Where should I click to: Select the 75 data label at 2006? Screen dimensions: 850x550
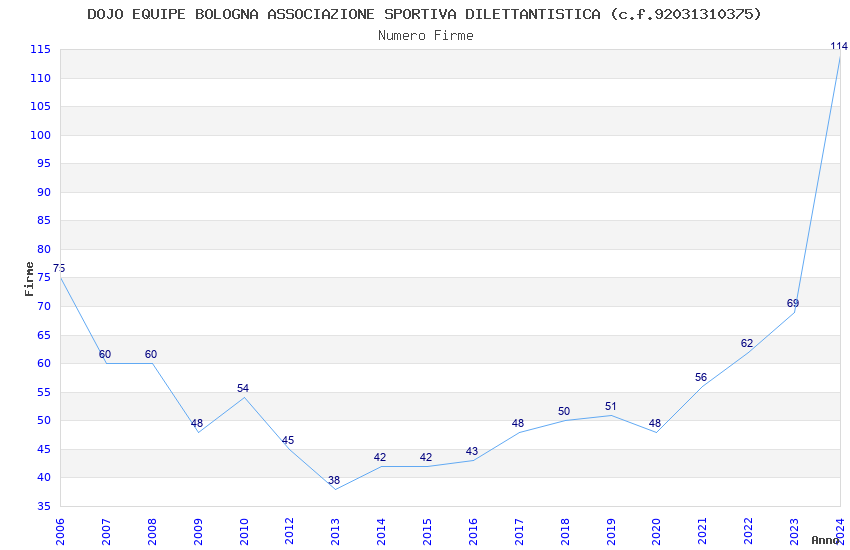pyautogui.click(x=59, y=268)
